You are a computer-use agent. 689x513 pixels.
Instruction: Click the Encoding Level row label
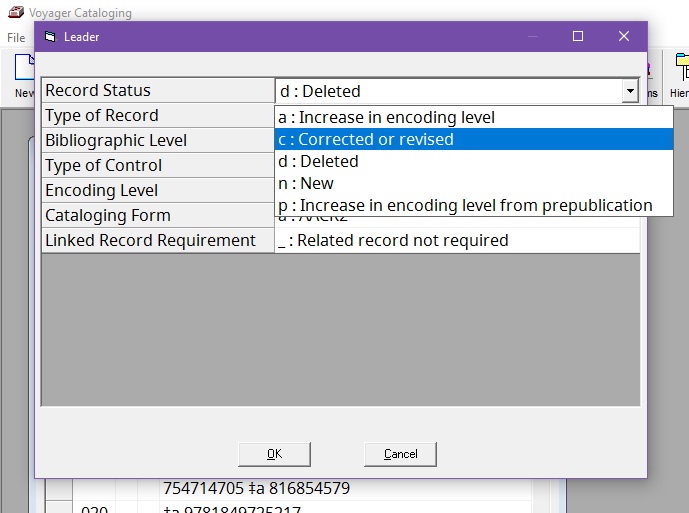158,191
